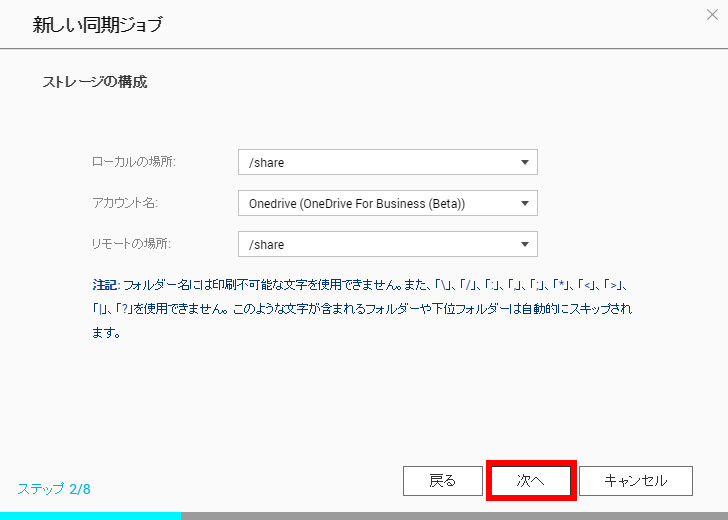
Task: Open the リモートの場所 dropdown arrow
Action: point(525,244)
